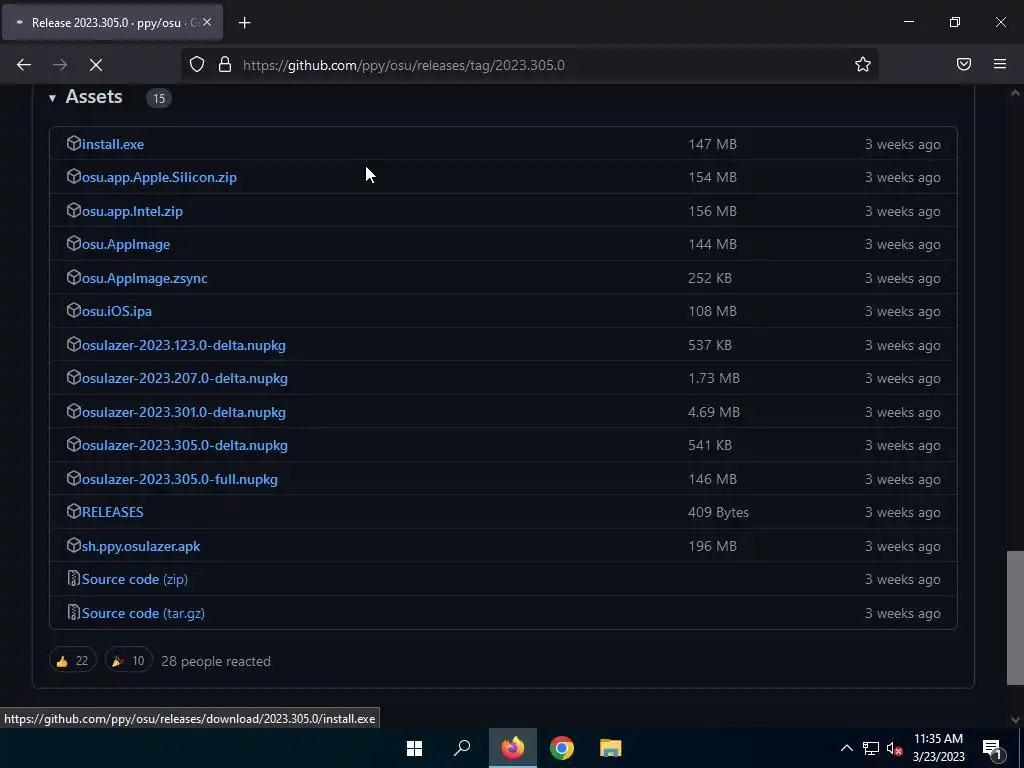Open osulazer-2023.301.0-delta.nupkg link
The width and height of the screenshot is (1024, 768).
click(184, 413)
